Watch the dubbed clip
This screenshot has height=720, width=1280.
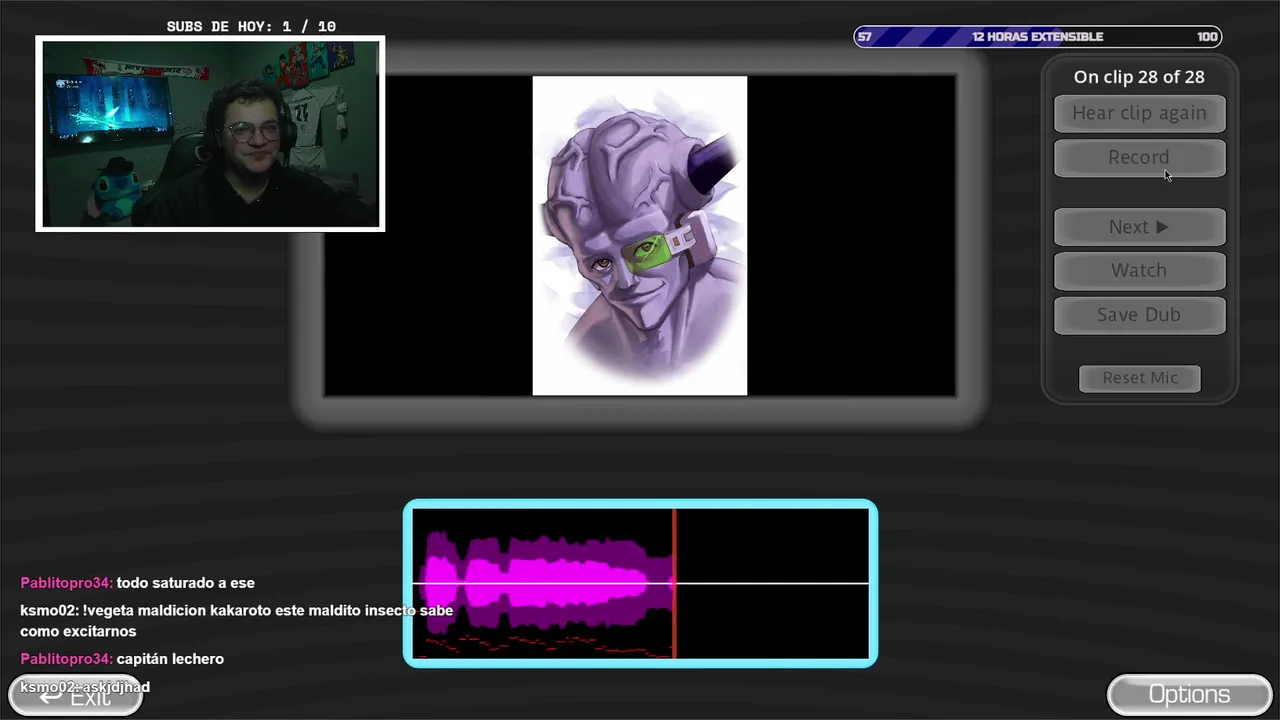[x=1139, y=270]
